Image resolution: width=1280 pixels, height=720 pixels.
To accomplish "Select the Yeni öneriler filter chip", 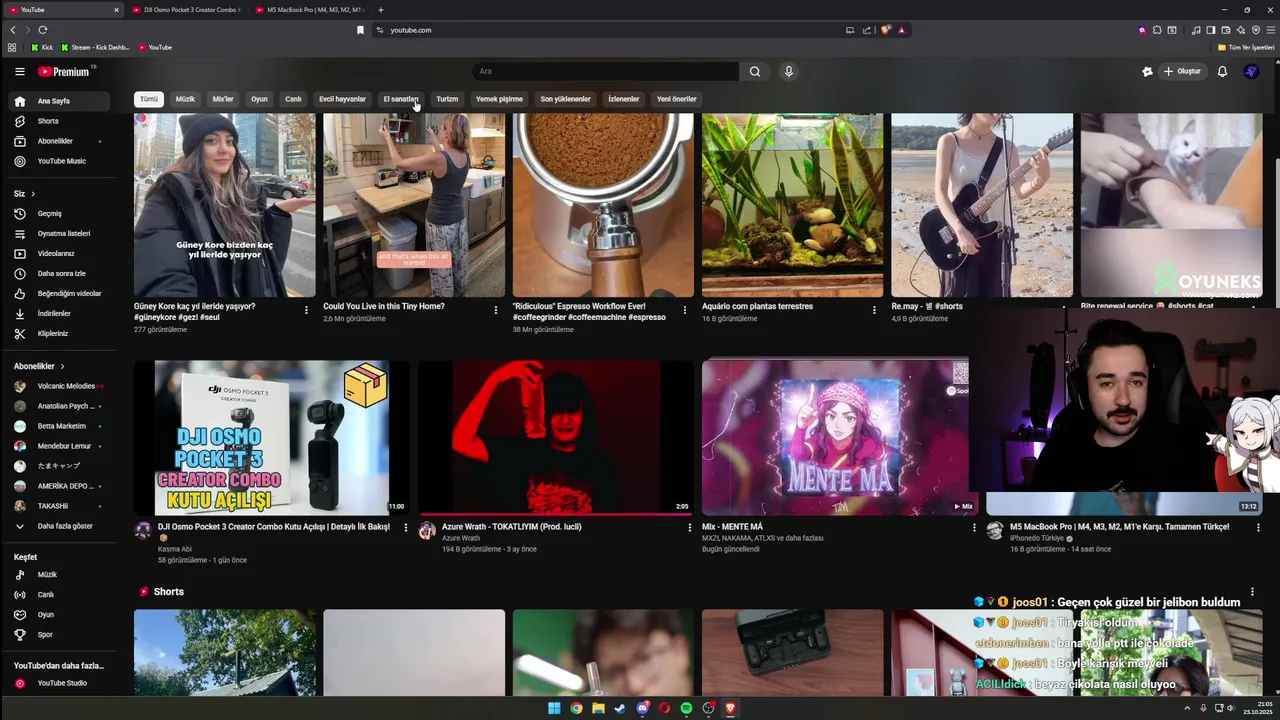I will click(676, 99).
